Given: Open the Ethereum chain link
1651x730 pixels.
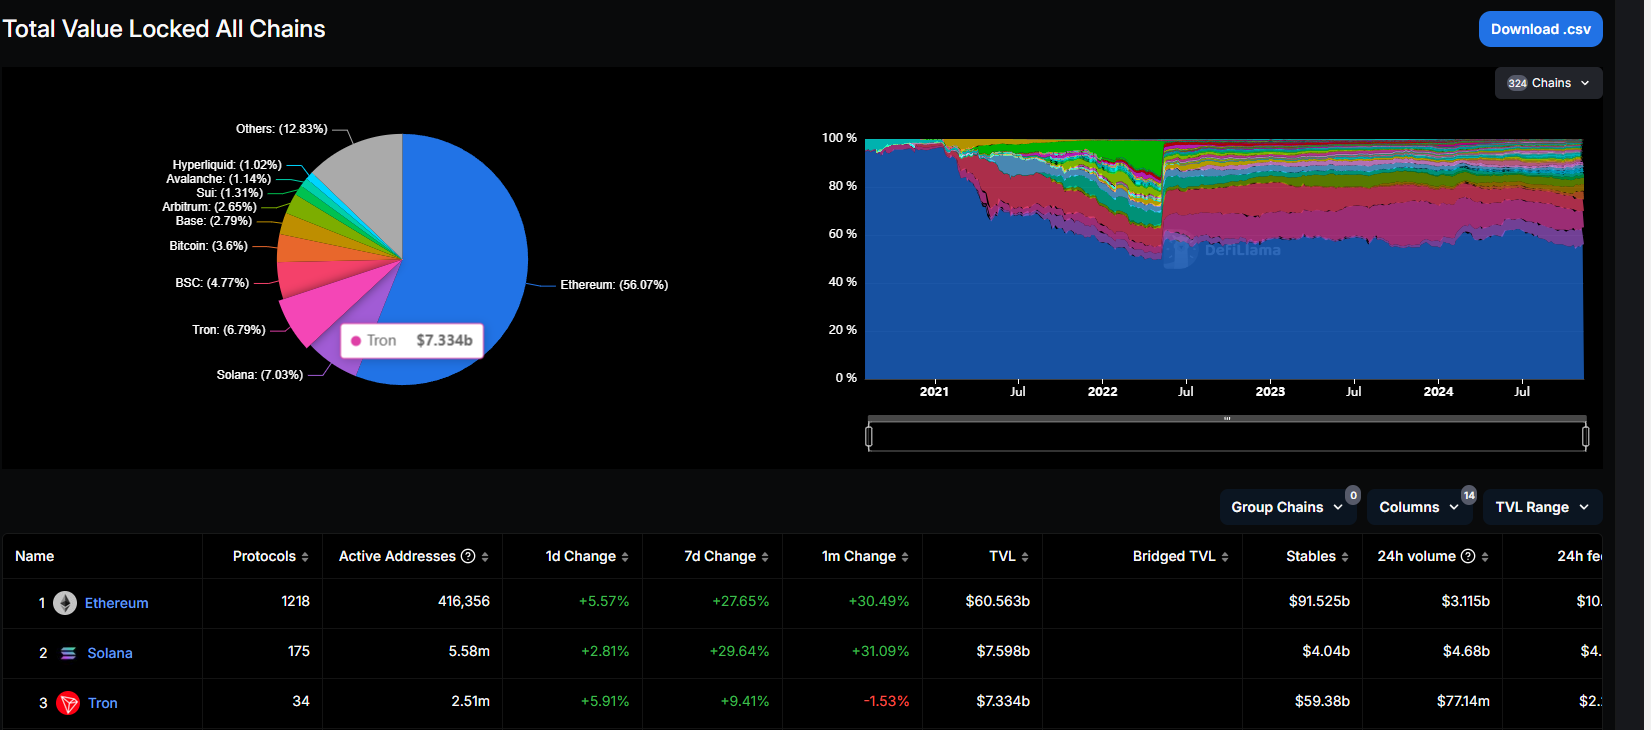Looking at the screenshot, I should [x=117, y=603].
